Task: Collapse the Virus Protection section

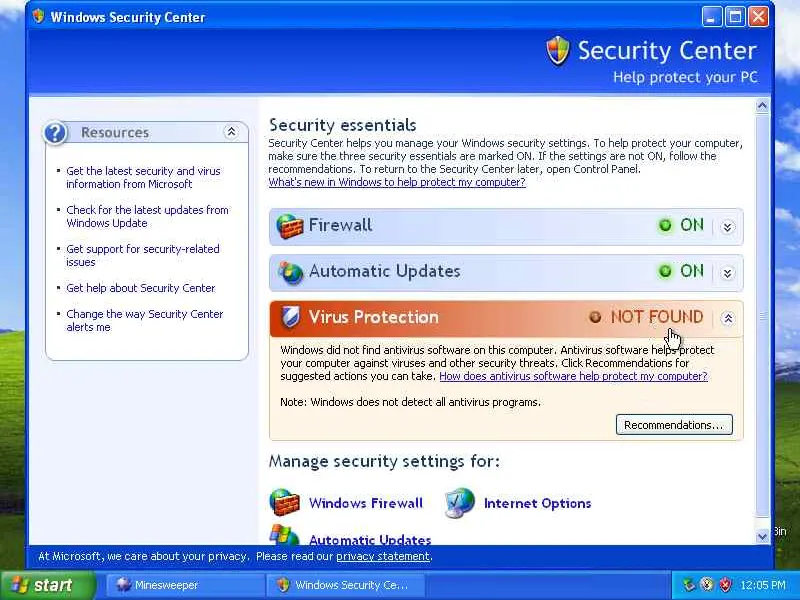Action: tap(728, 319)
